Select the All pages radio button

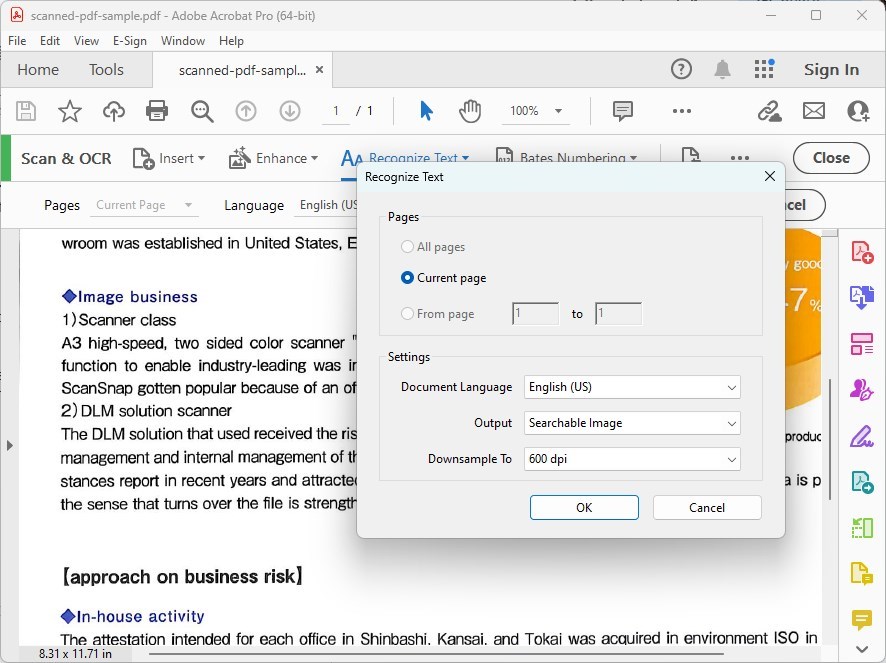click(x=408, y=246)
